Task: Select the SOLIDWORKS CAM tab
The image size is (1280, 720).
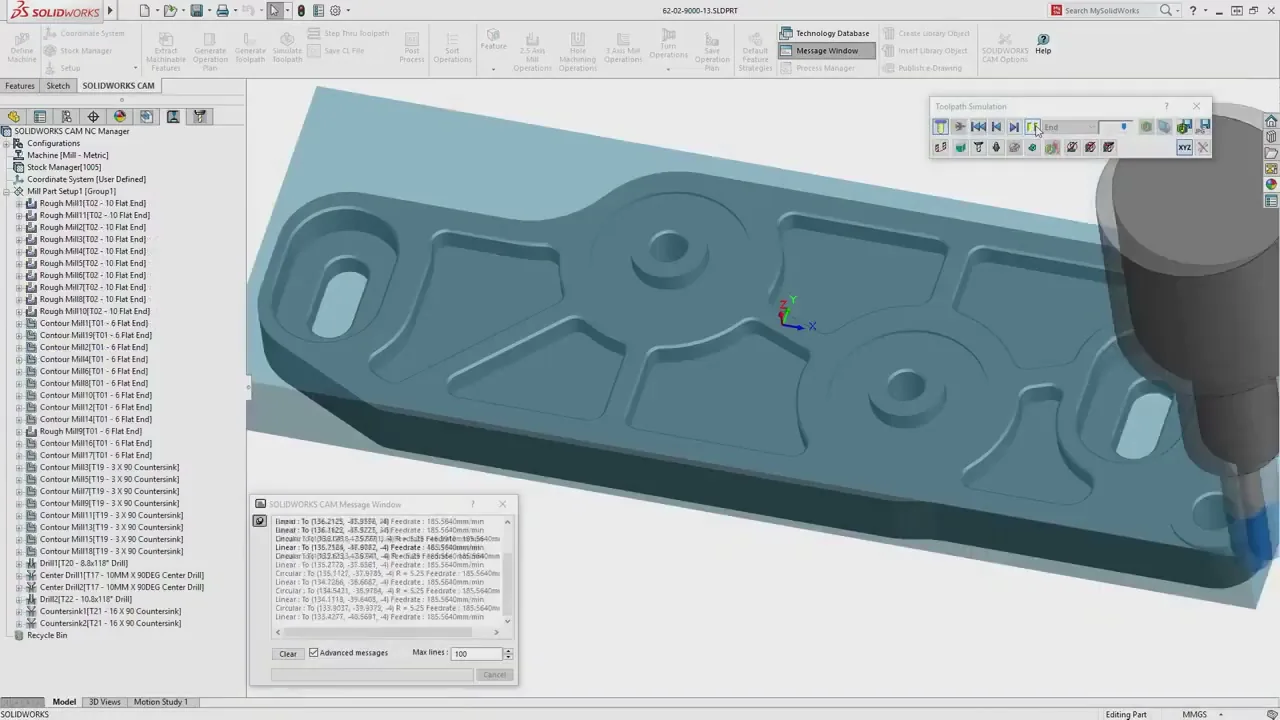Action: pos(118,86)
